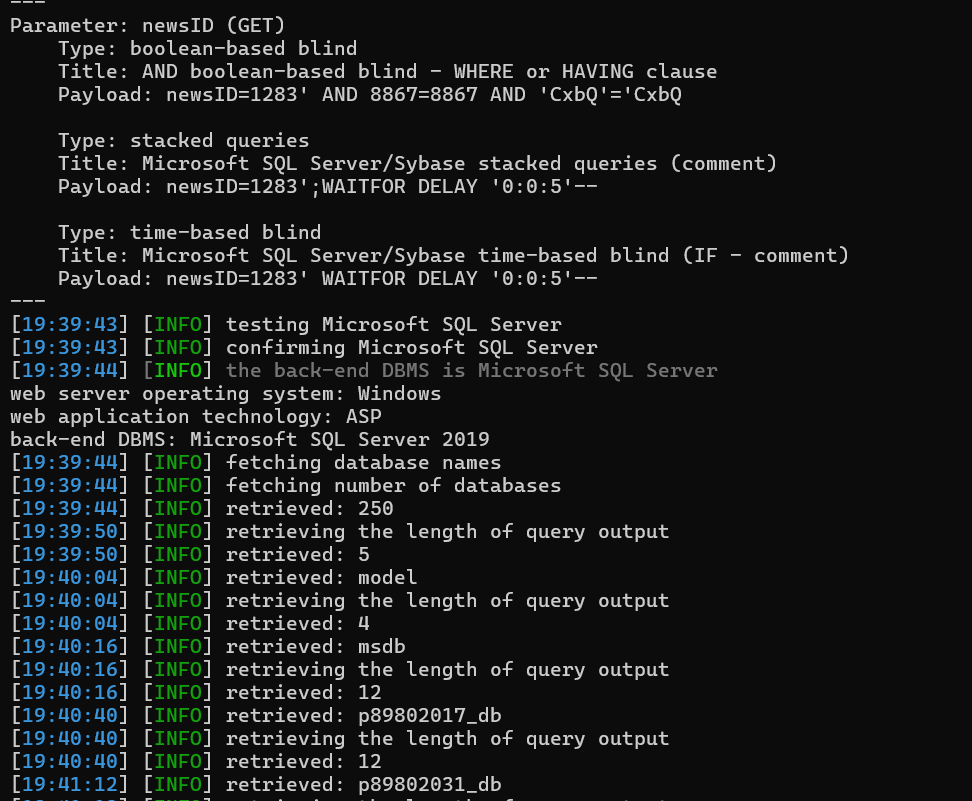This screenshot has height=801, width=972.
Task: Click 'retrieving the length' entry at 19:39:50
Action: coord(448,531)
